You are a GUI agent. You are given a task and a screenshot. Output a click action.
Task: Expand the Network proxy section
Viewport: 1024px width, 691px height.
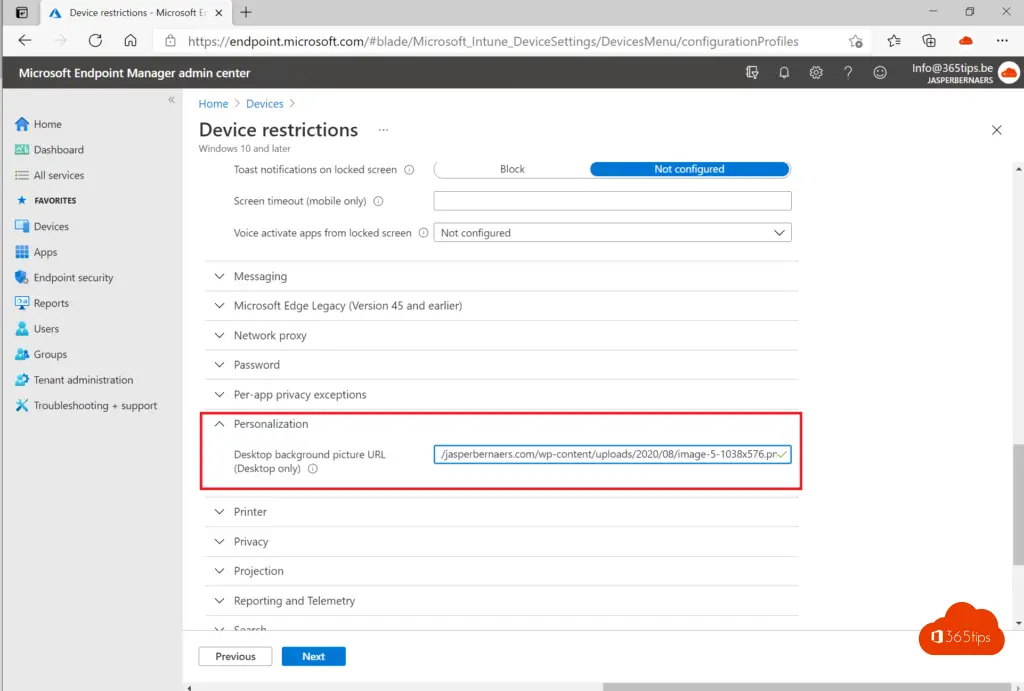coord(502,335)
